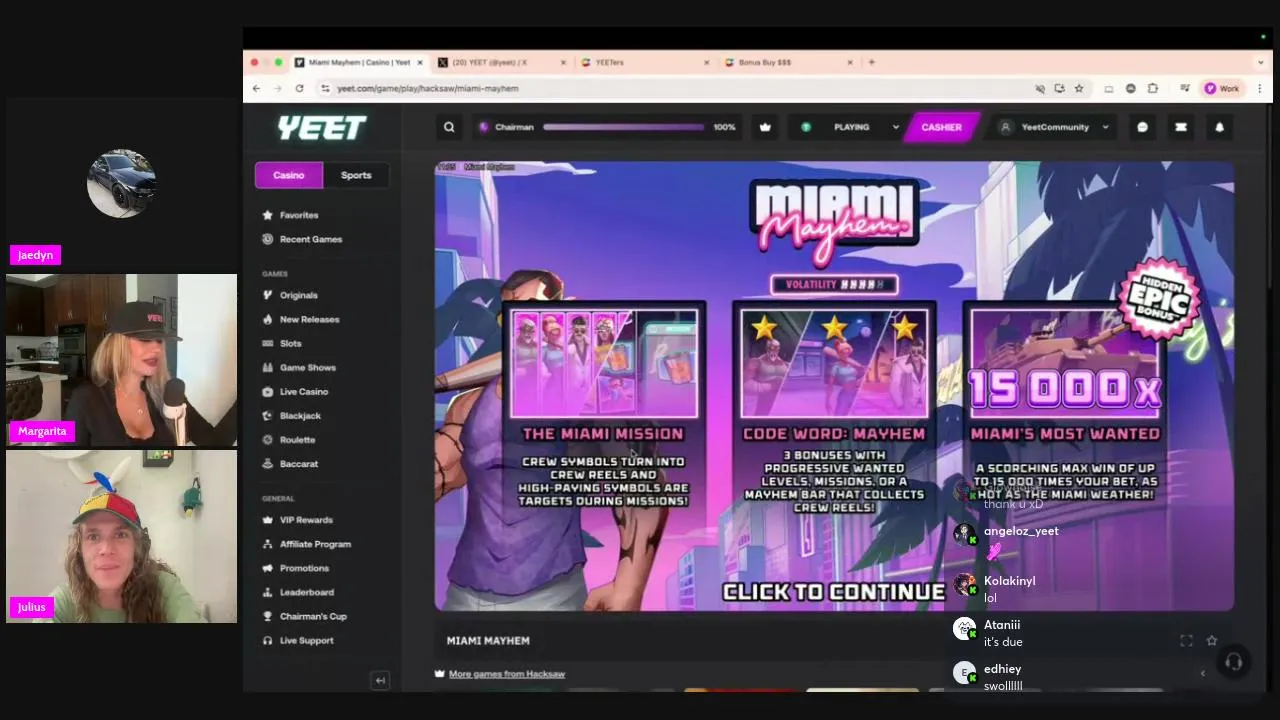Open a new browser tab
1280x720 pixels.
coord(871,62)
